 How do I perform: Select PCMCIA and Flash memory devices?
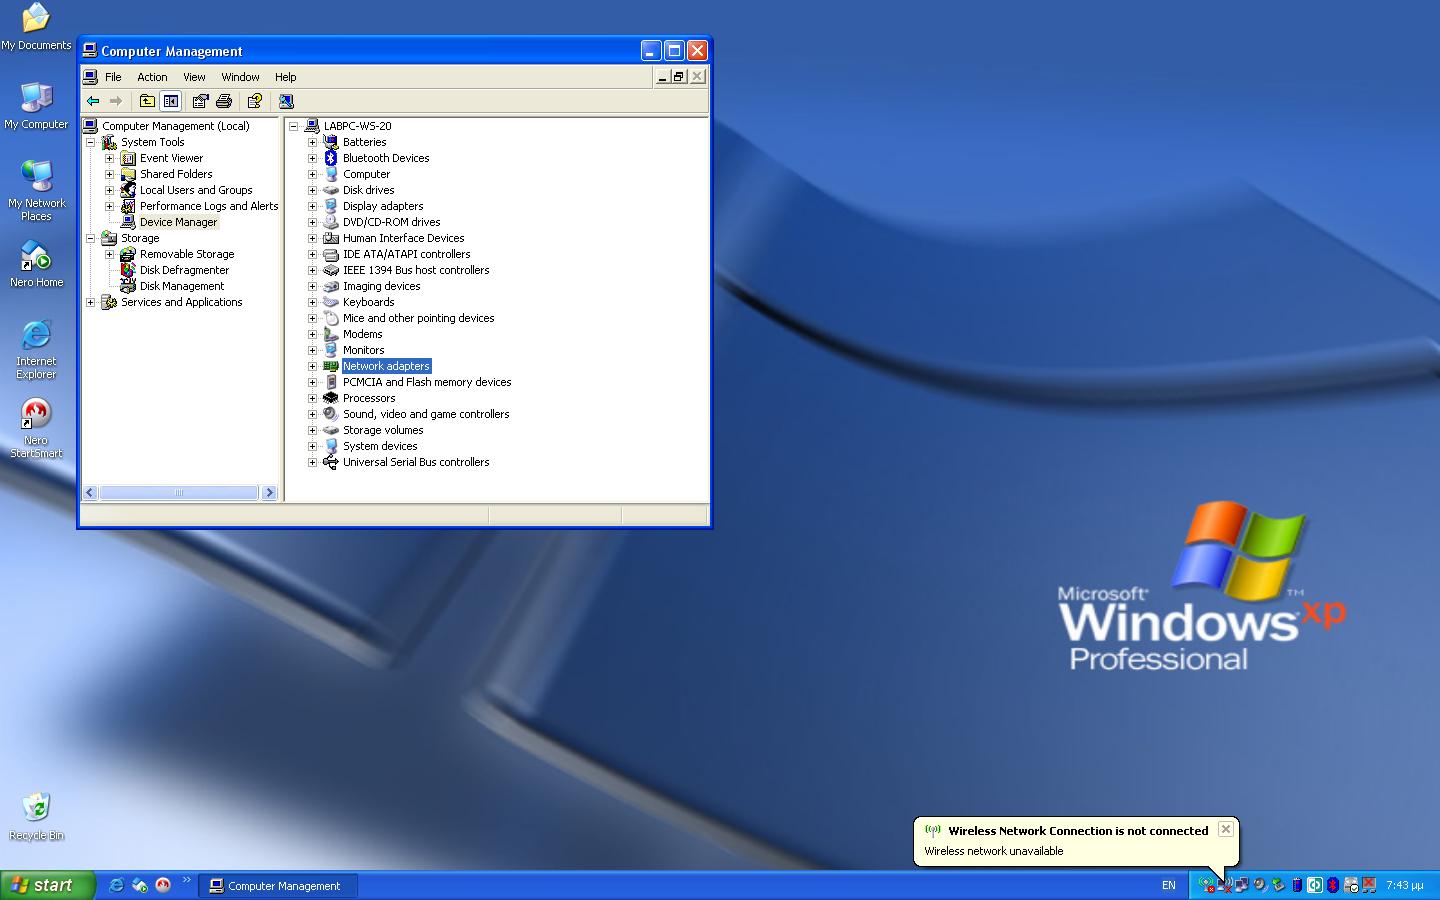(427, 382)
